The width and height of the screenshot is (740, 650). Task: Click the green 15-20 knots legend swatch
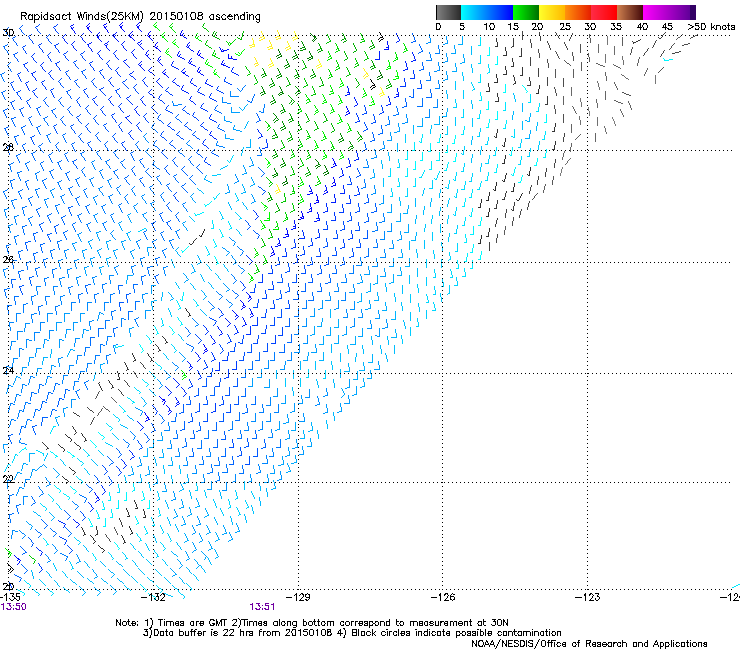(x=526, y=12)
